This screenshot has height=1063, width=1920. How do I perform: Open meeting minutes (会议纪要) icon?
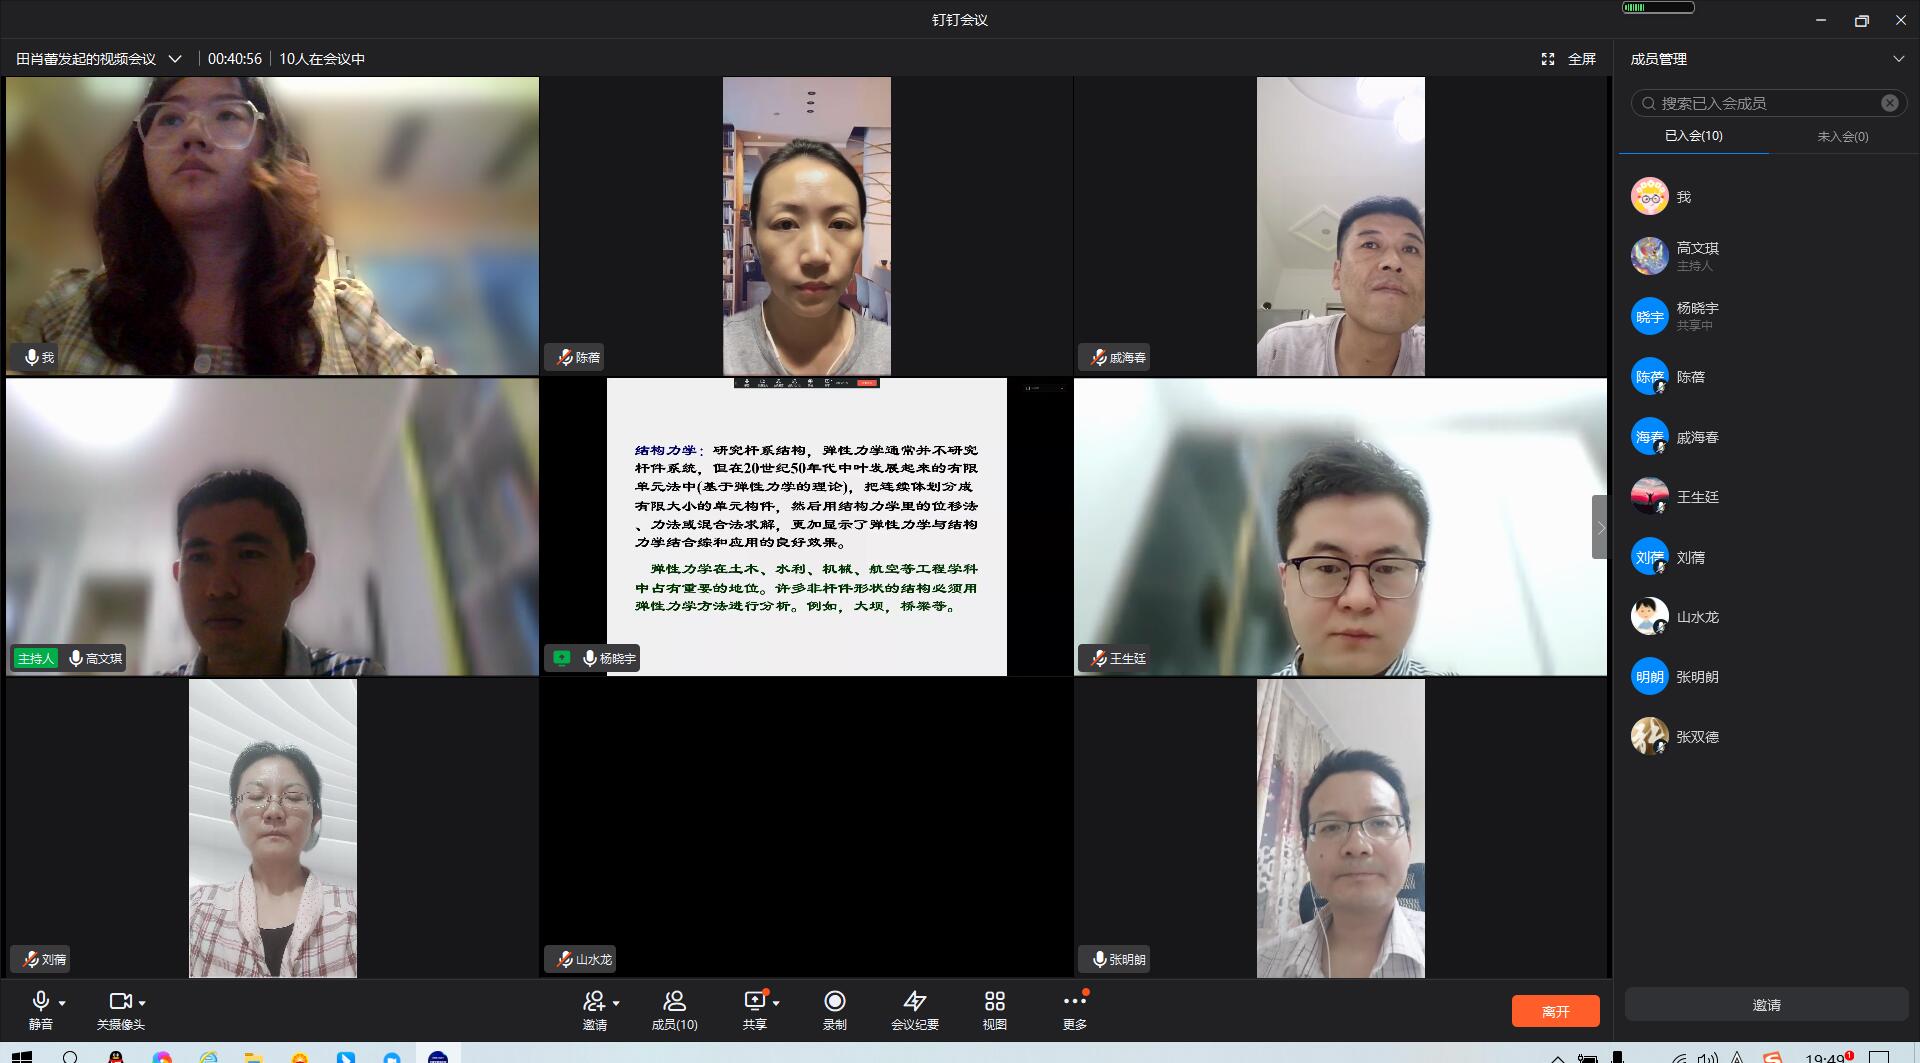[x=914, y=1002]
